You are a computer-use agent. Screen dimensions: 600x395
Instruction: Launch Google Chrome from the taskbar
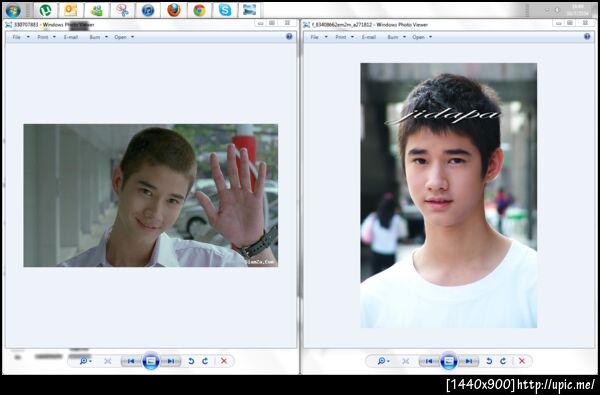(199, 10)
